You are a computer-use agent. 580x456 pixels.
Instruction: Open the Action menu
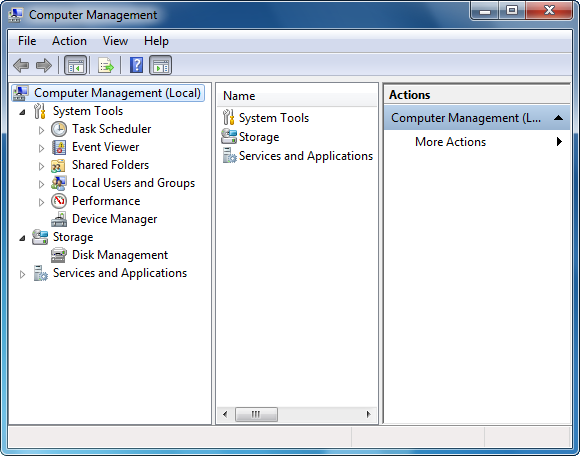pyautogui.click(x=69, y=41)
